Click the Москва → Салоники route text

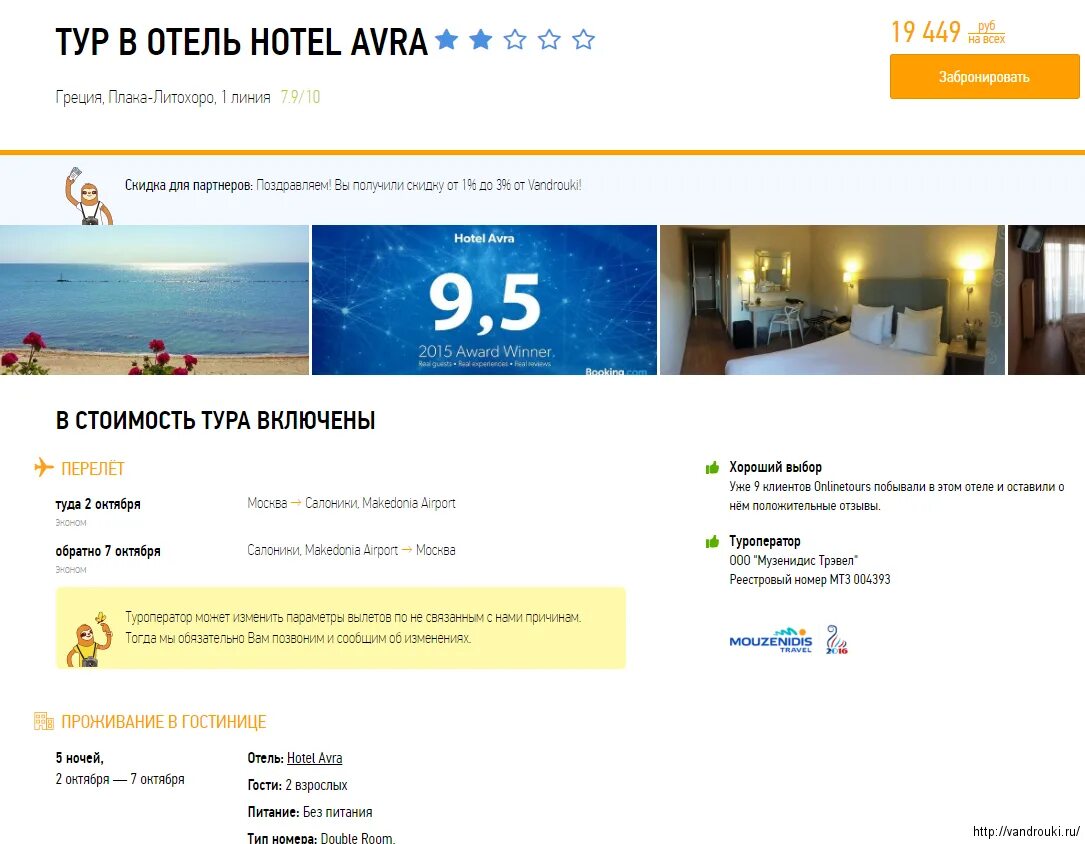click(x=352, y=503)
